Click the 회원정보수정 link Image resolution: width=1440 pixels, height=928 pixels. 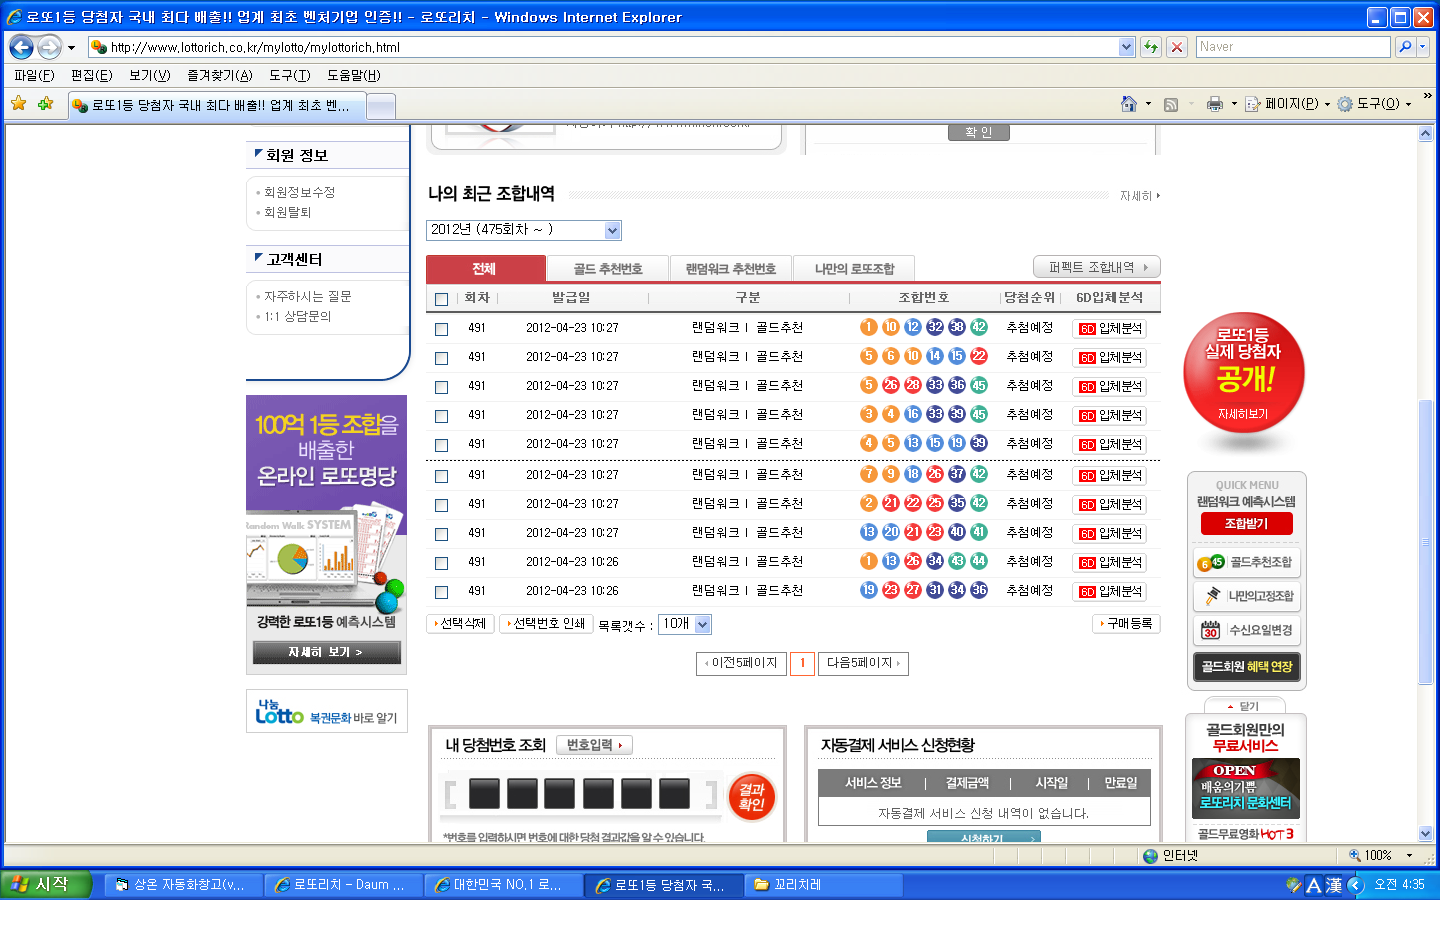click(299, 192)
